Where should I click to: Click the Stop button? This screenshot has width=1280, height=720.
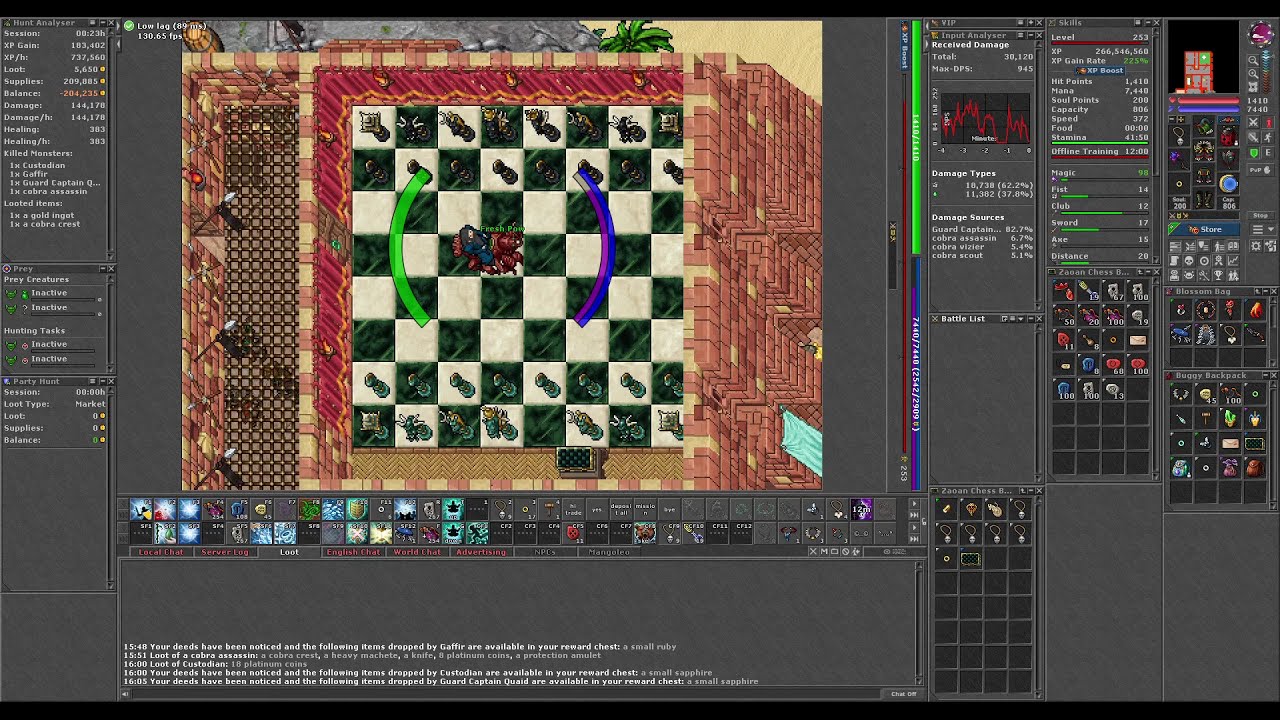[1260, 215]
